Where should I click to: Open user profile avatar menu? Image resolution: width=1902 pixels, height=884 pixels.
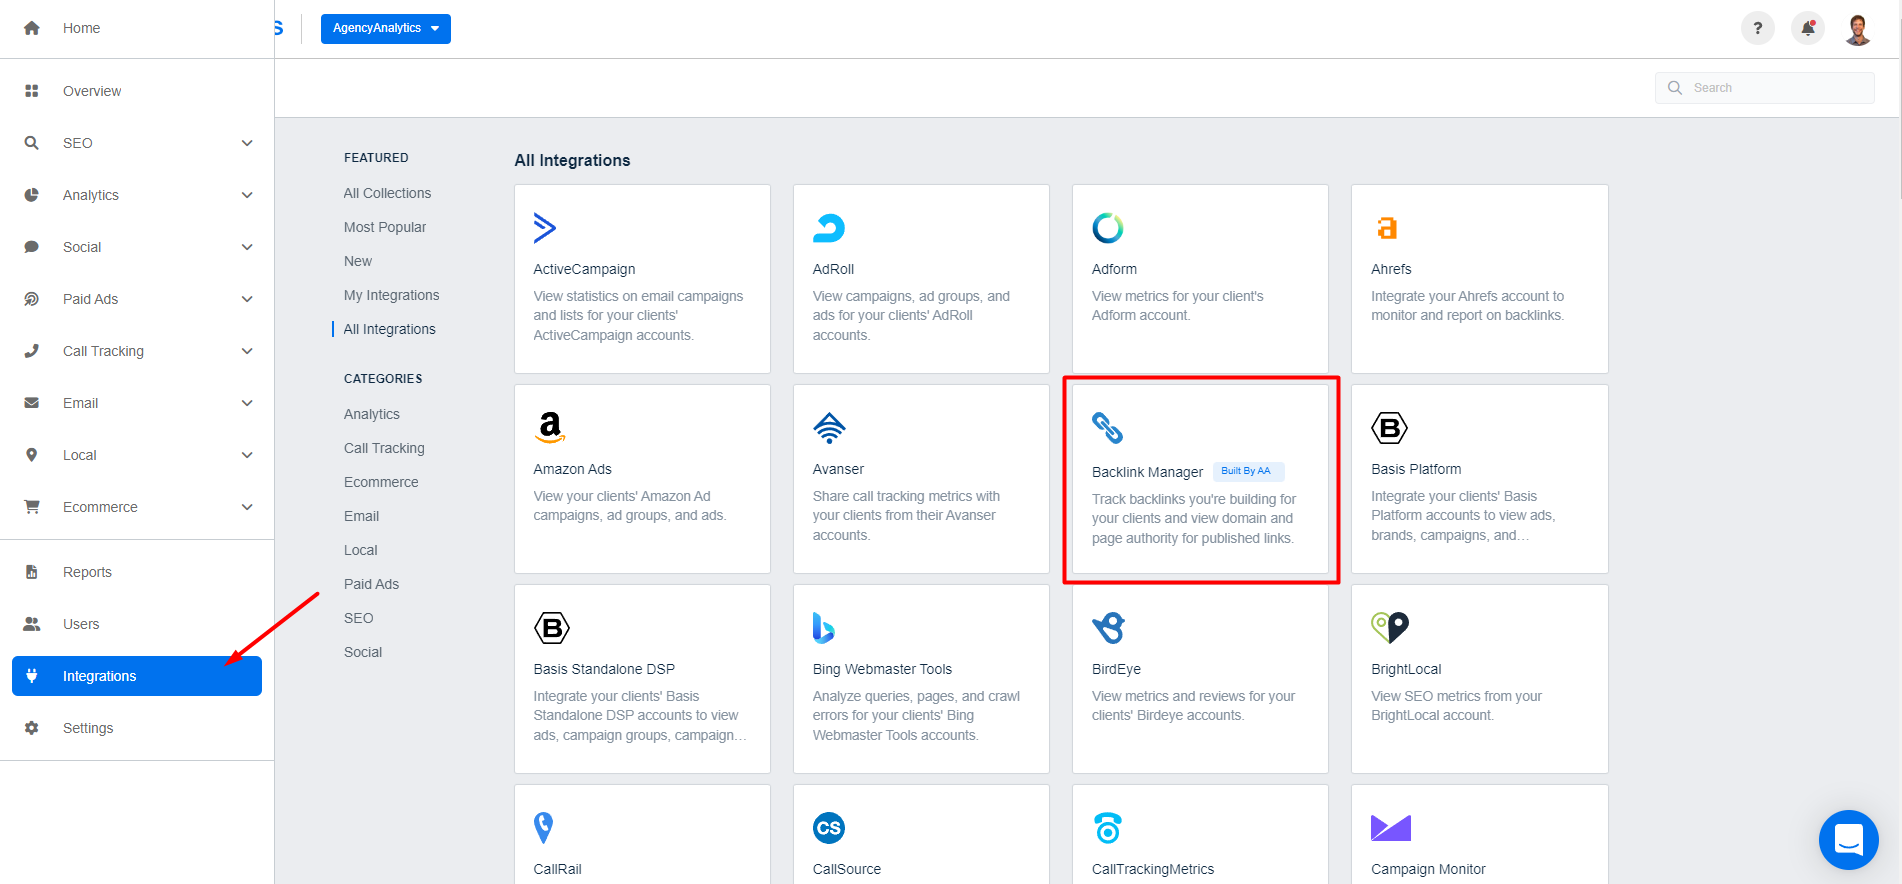click(x=1858, y=29)
